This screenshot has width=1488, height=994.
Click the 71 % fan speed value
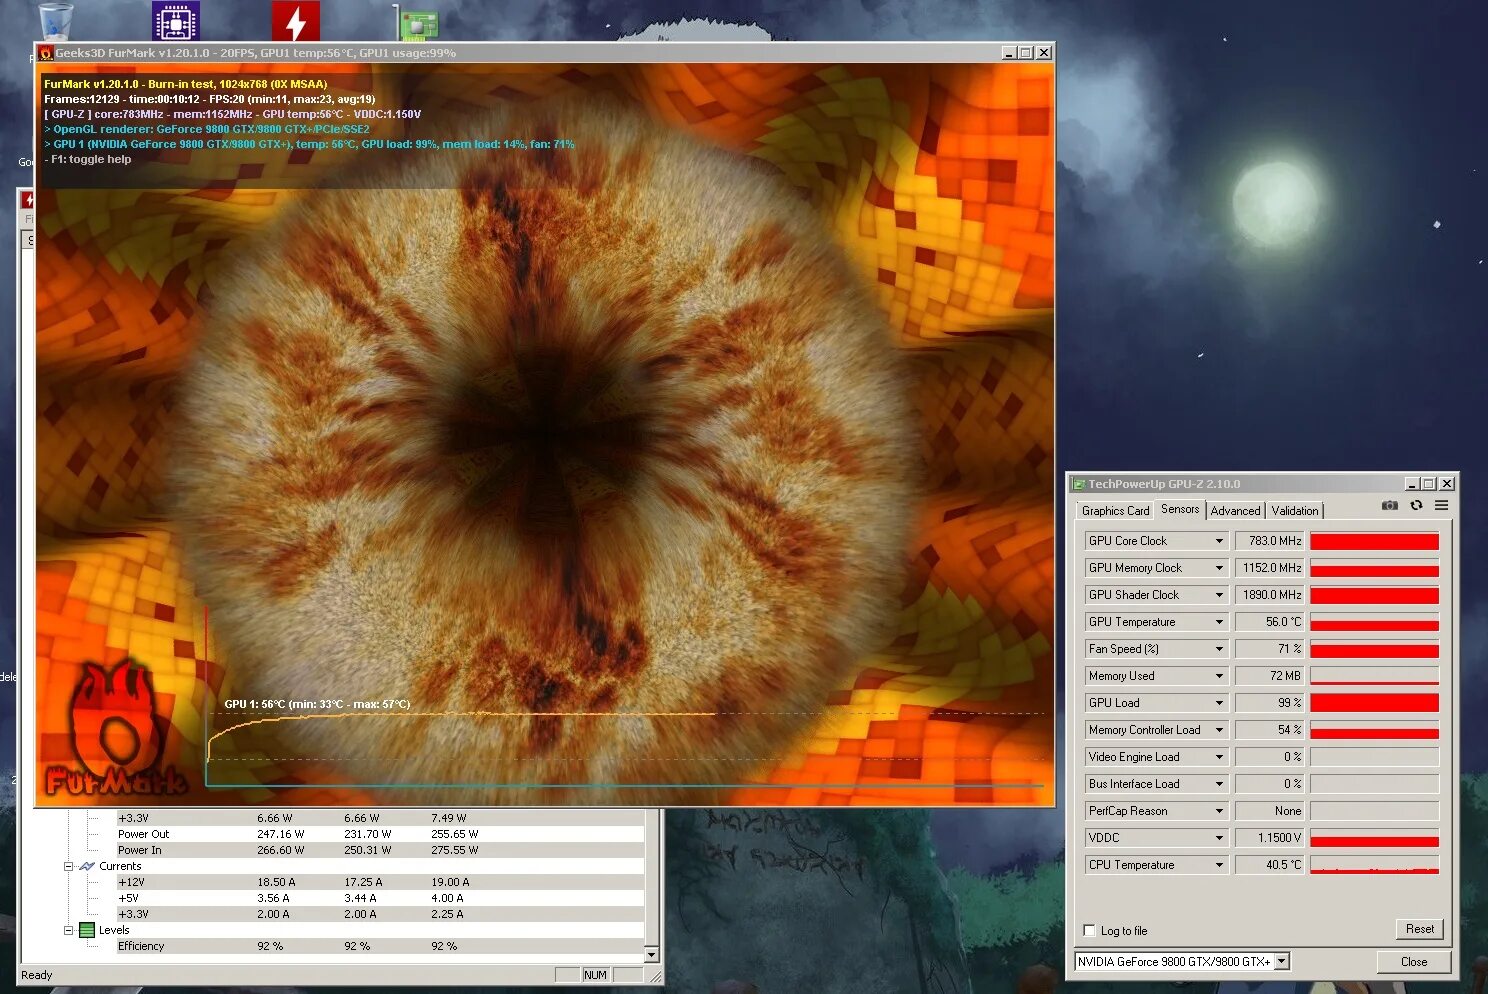click(x=1270, y=649)
